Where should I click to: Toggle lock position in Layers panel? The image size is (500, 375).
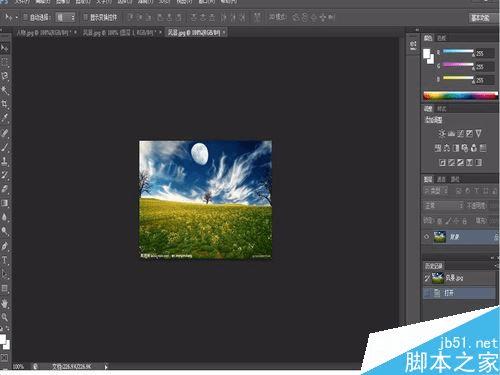point(456,221)
